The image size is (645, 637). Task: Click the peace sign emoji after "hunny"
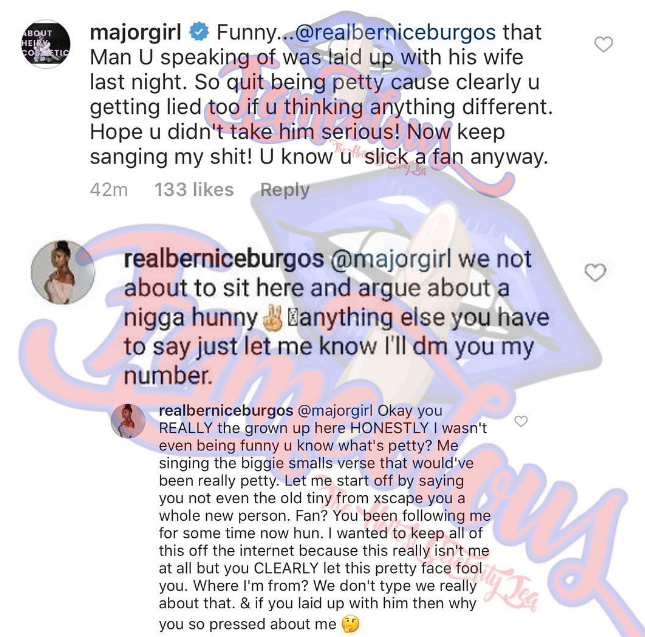(273, 318)
